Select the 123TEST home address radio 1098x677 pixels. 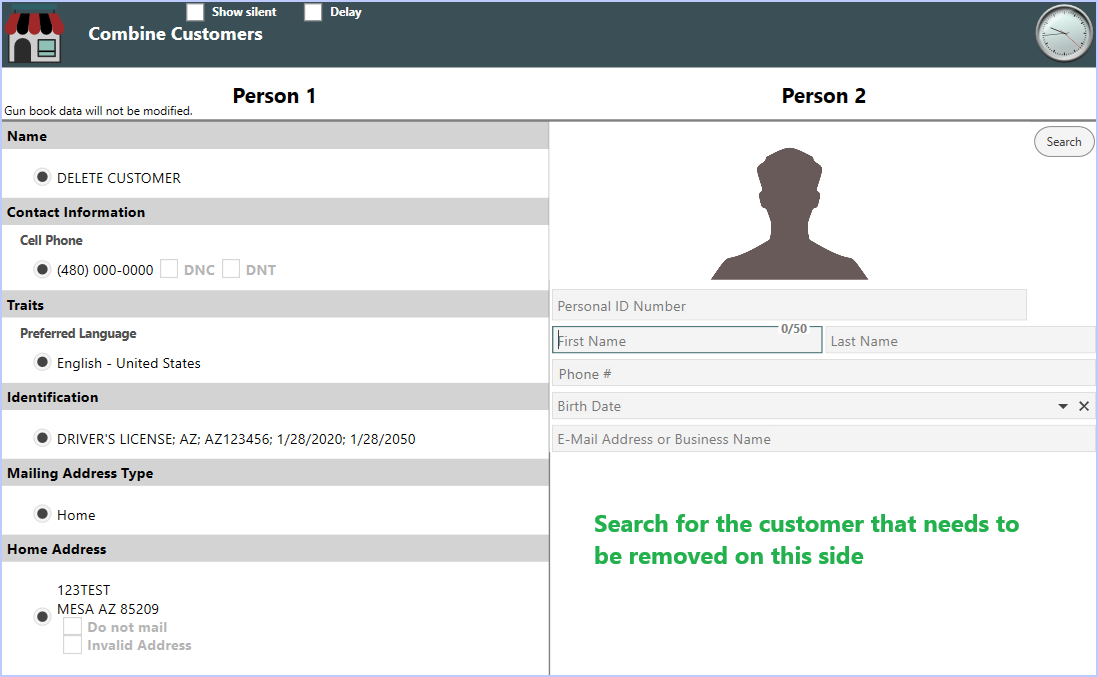coord(42,617)
